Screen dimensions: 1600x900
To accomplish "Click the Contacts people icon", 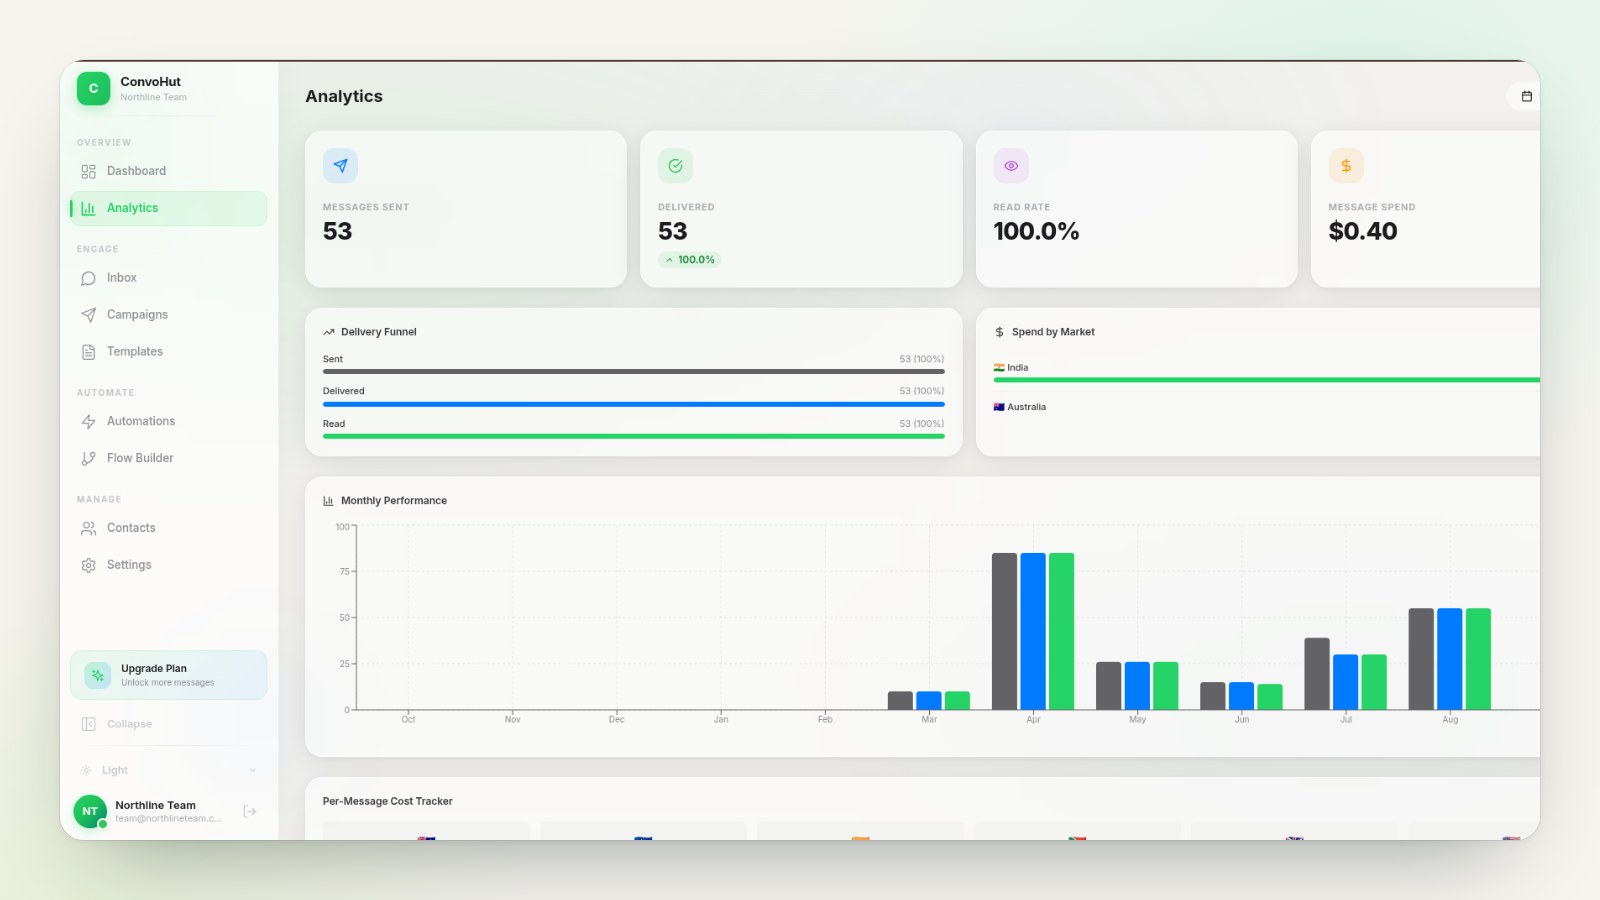I will (x=88, y=528).
